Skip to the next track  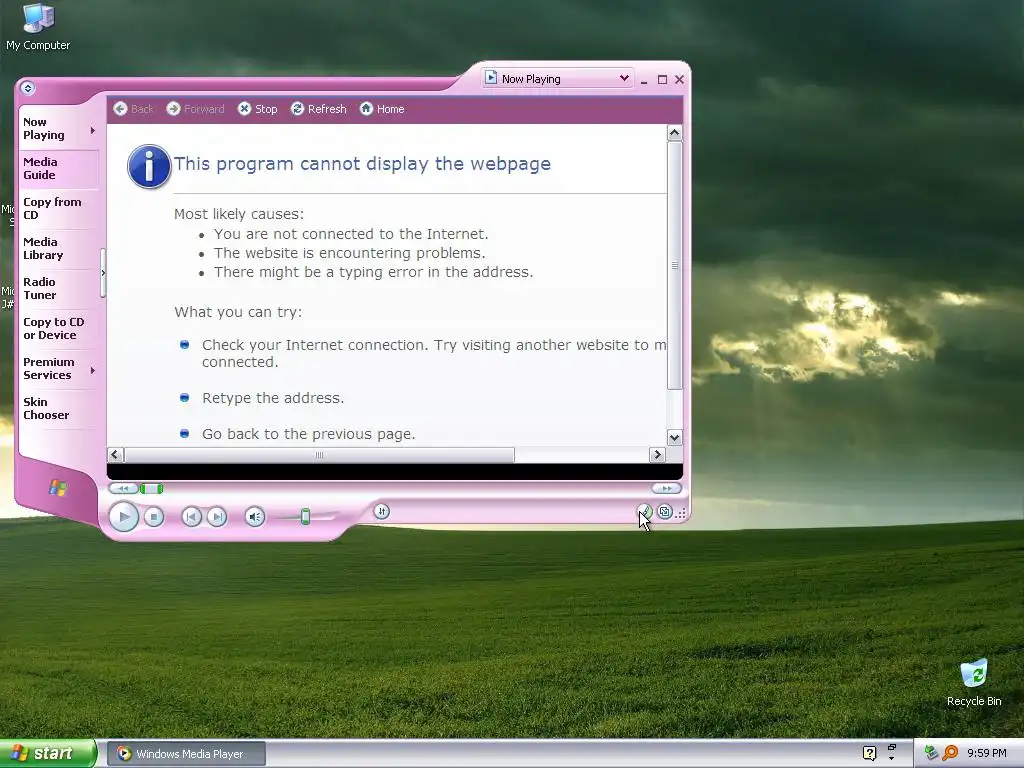pos(217,517)
